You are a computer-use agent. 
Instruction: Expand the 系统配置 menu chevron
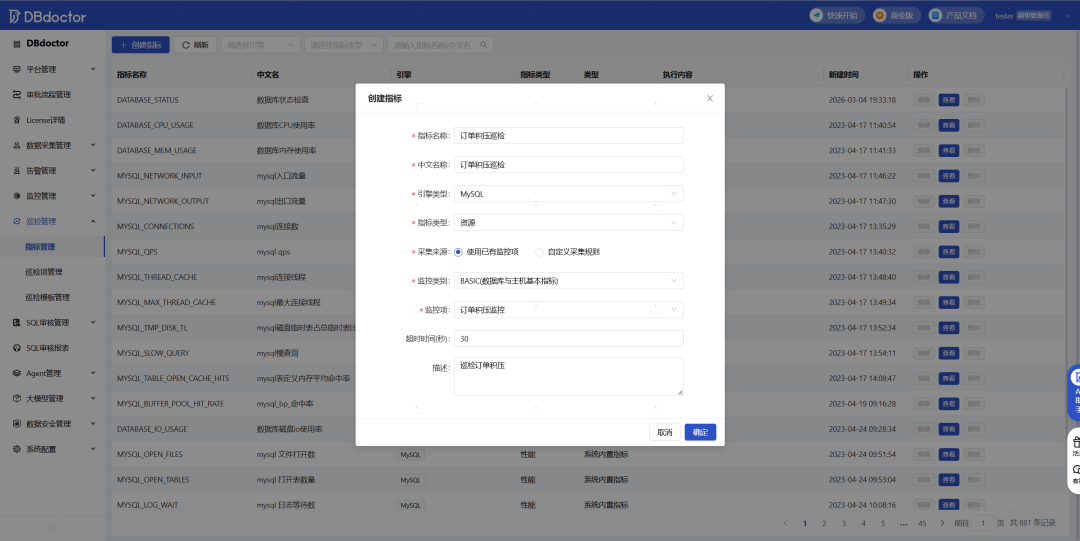(93, 449)
